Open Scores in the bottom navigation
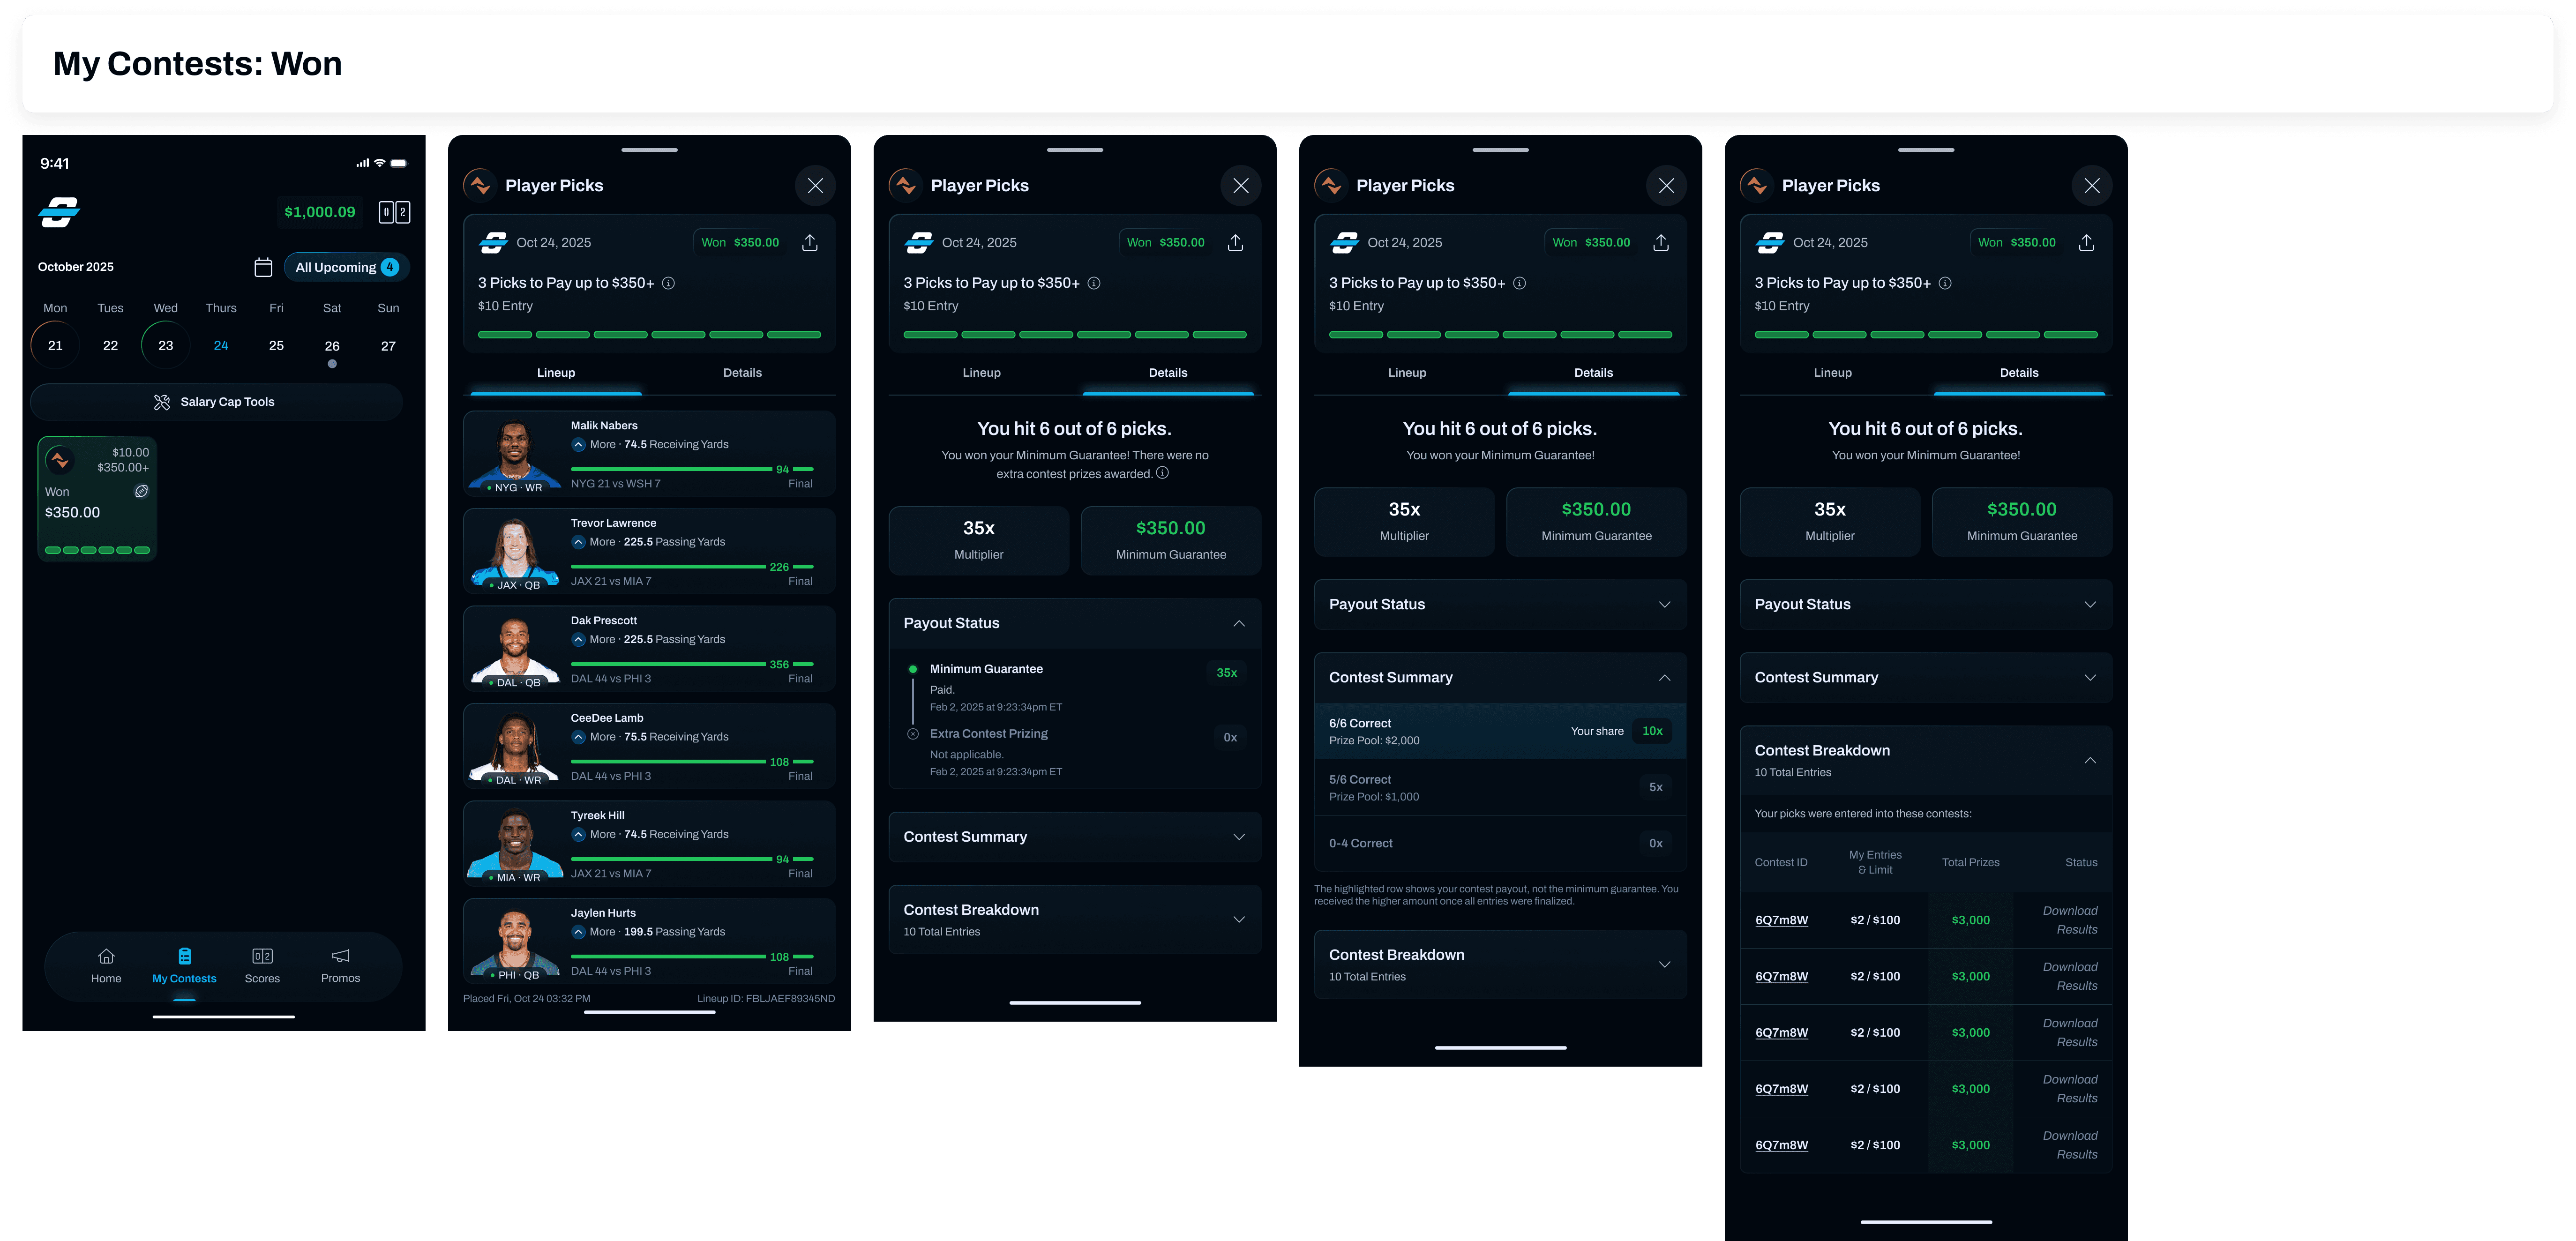 pyautogui.click(x=262, y=965)
